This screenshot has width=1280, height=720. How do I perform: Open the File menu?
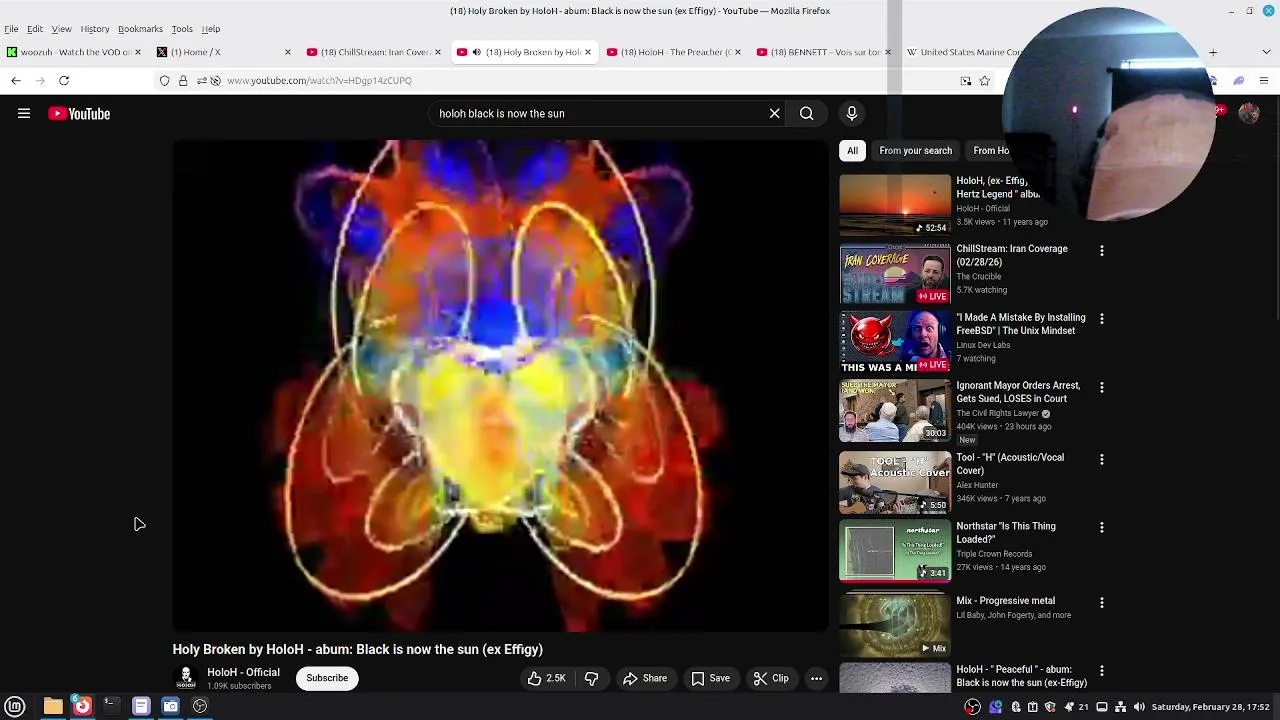tap(12, 29)
